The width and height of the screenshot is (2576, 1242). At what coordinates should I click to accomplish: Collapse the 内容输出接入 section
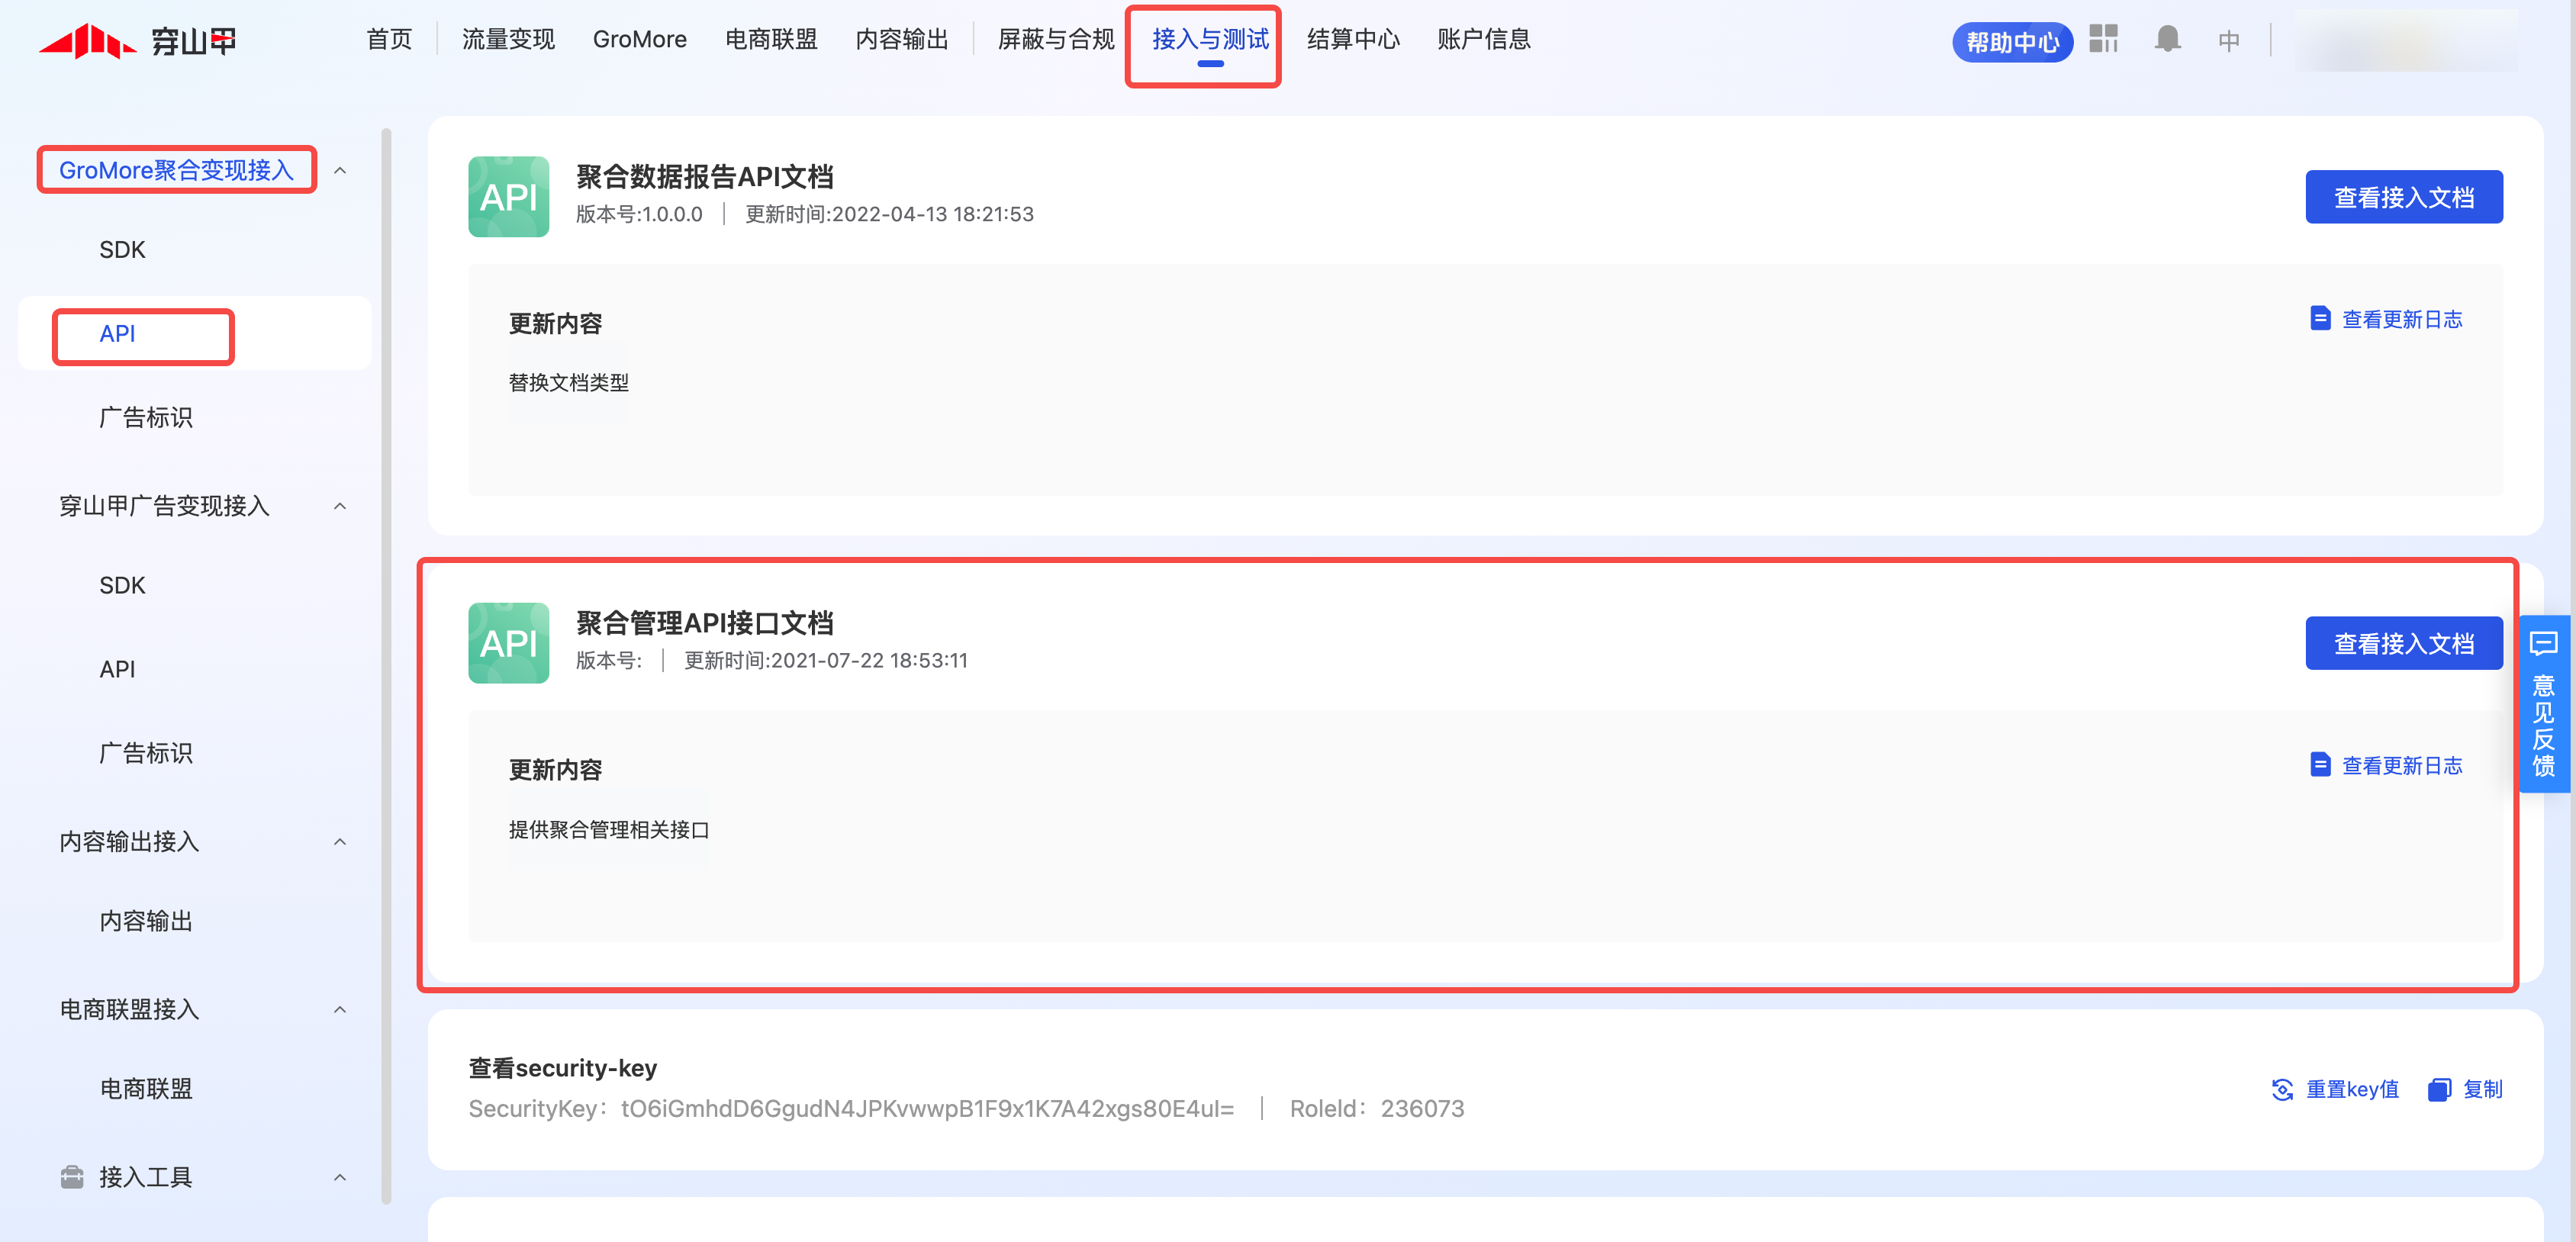click(x=340, y=842)
